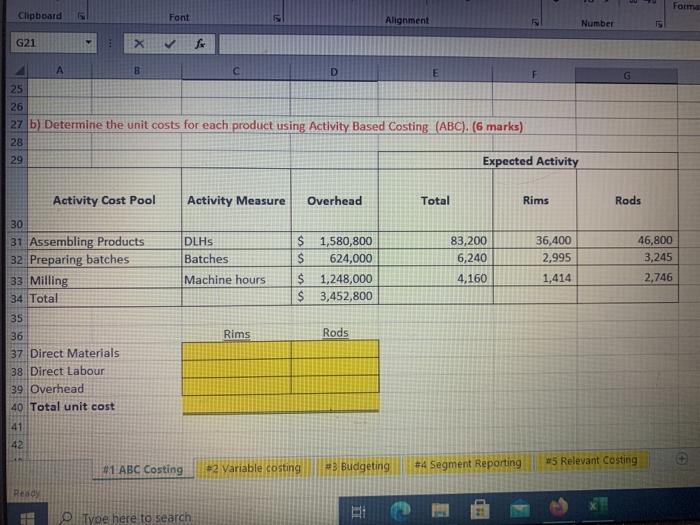Viewport: 700px width, 525px height.
Task: Click the Rods Direct Materials yellow cell
Action: click(x=335, y=350)
